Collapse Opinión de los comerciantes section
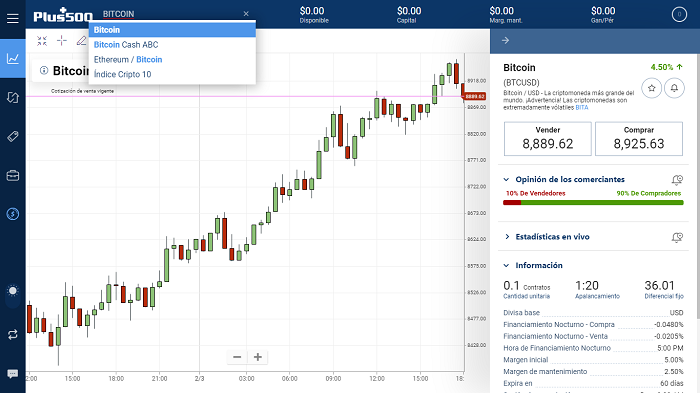 tap(506, 180)
